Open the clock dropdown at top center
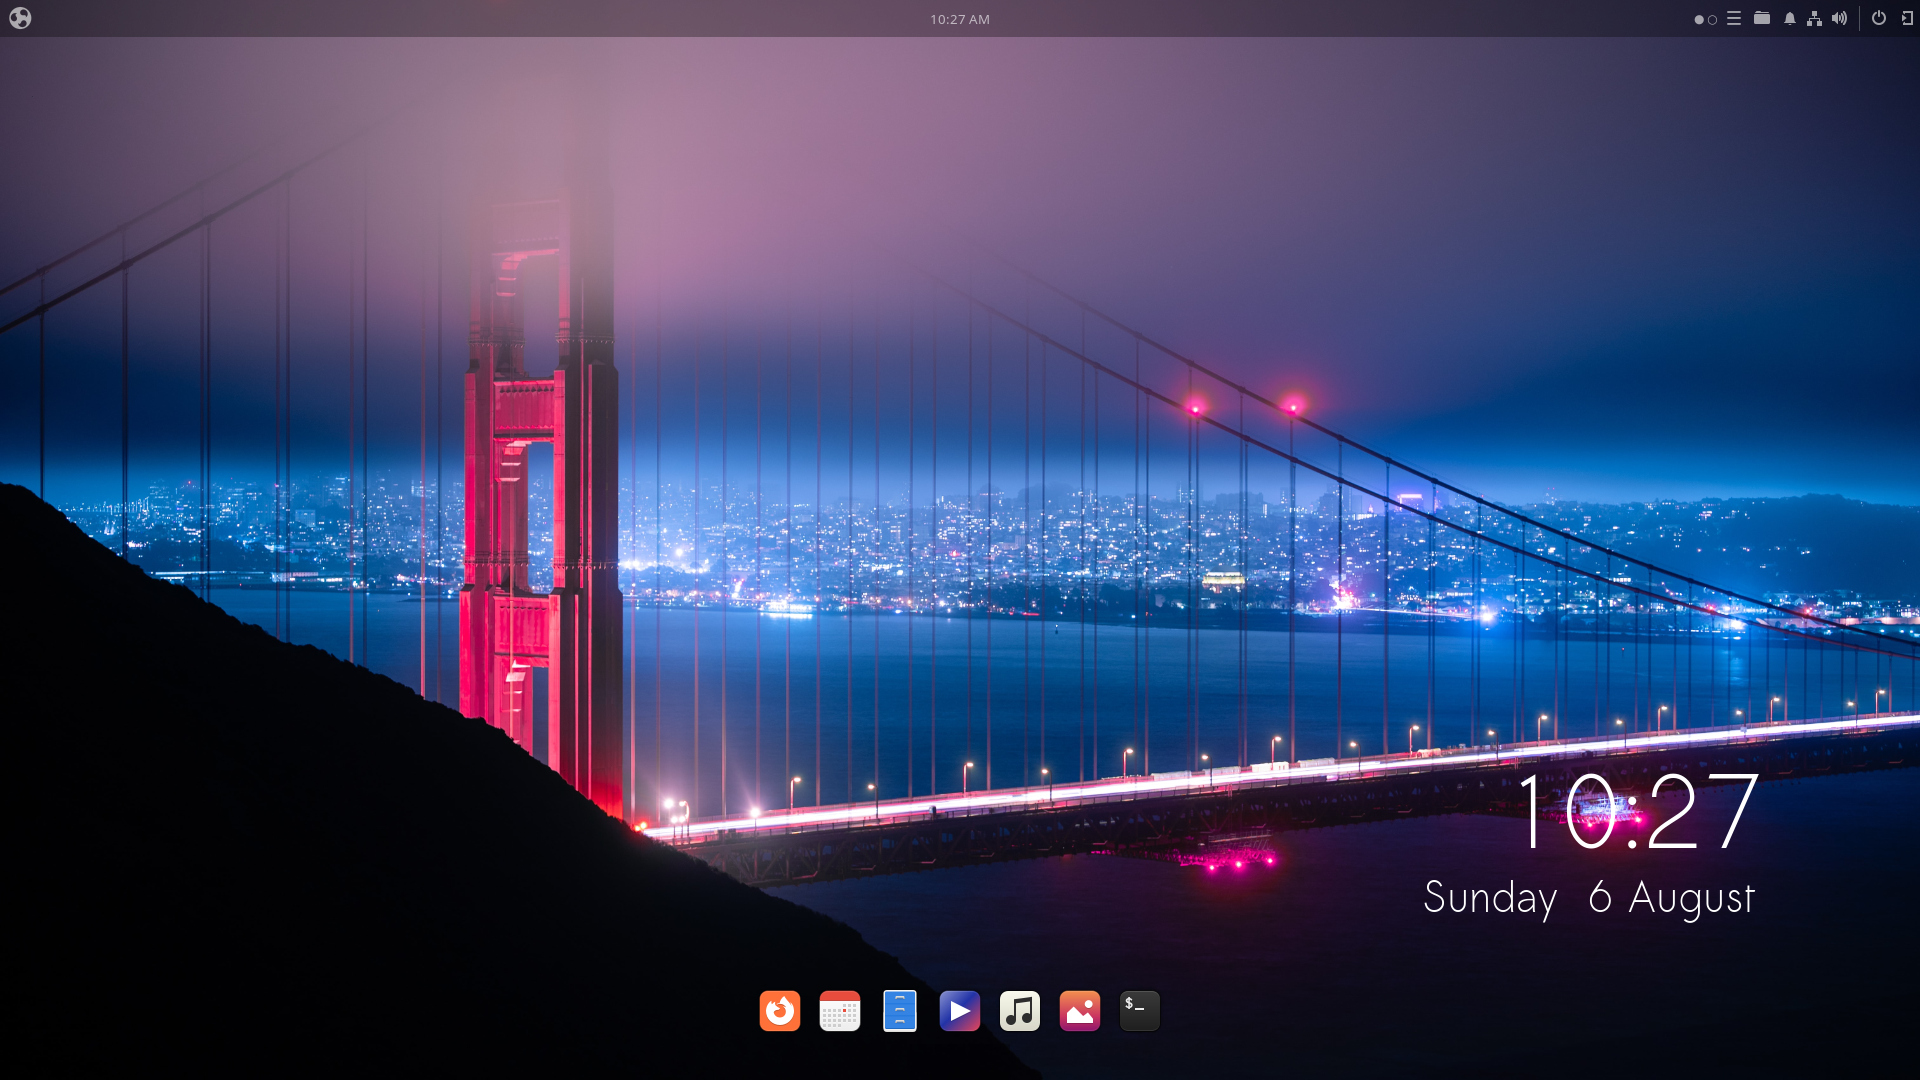Screen dimensions: 1920x1080 coord(959,18)
